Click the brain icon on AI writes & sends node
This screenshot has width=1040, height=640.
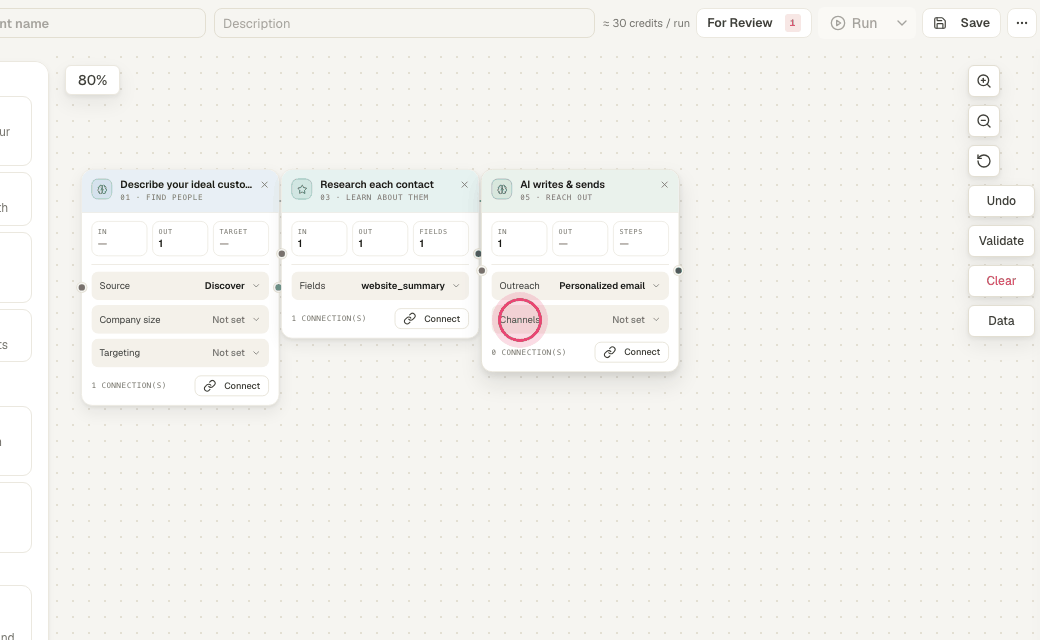502,189
